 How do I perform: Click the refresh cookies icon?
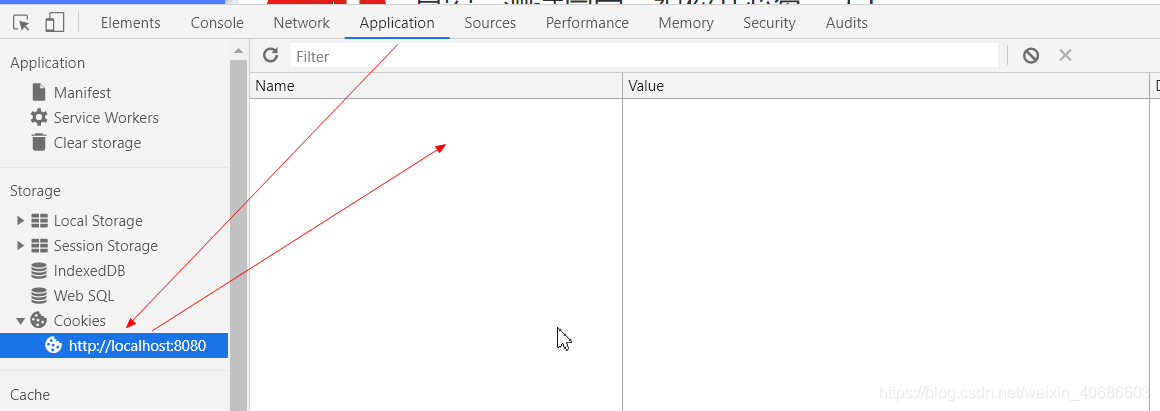pyautogui.click(x=271, y=55)
